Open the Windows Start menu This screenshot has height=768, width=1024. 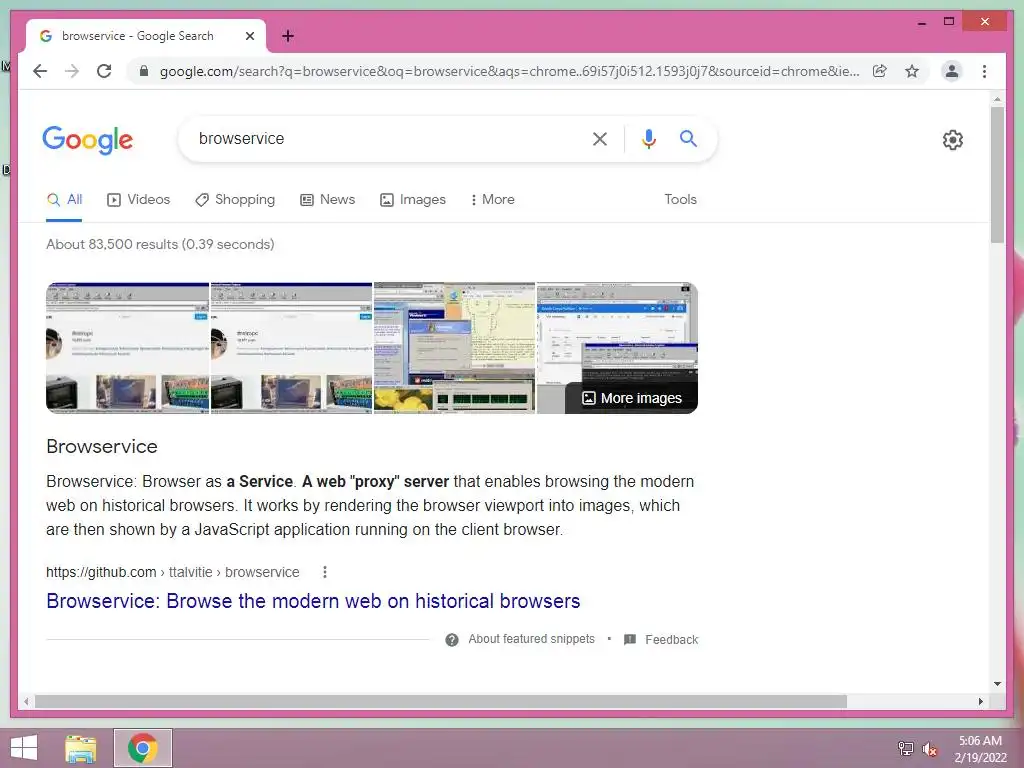tap(24, 748)
